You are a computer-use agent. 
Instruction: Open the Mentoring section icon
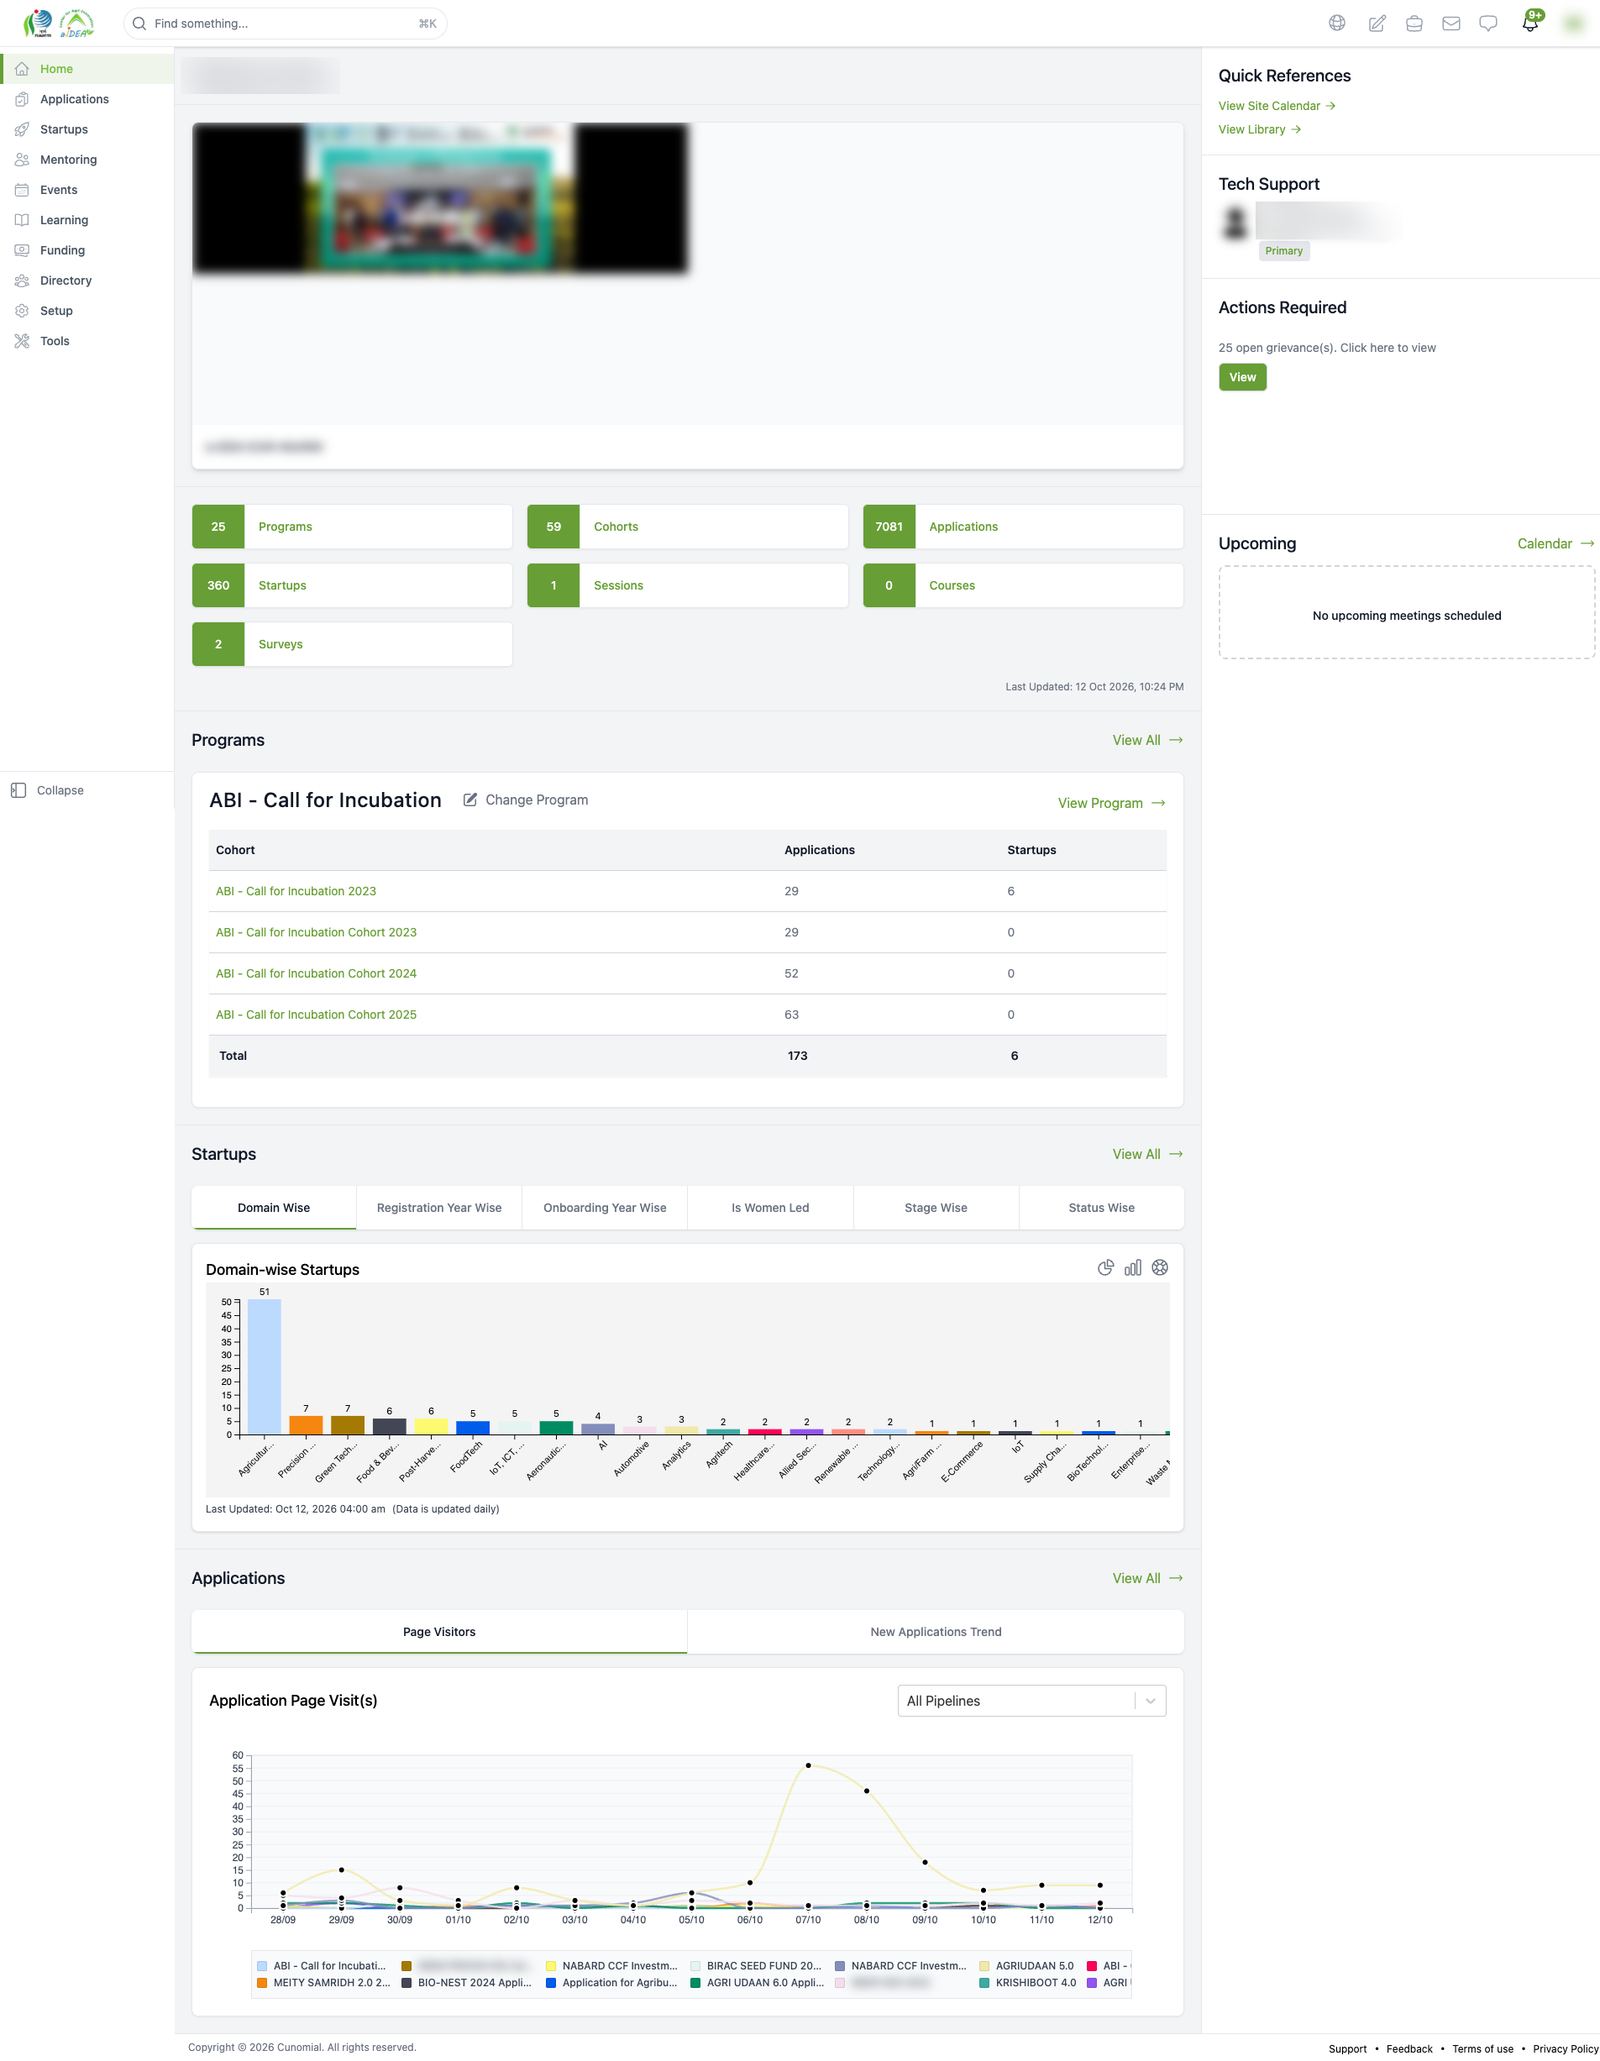coord(22,160)
